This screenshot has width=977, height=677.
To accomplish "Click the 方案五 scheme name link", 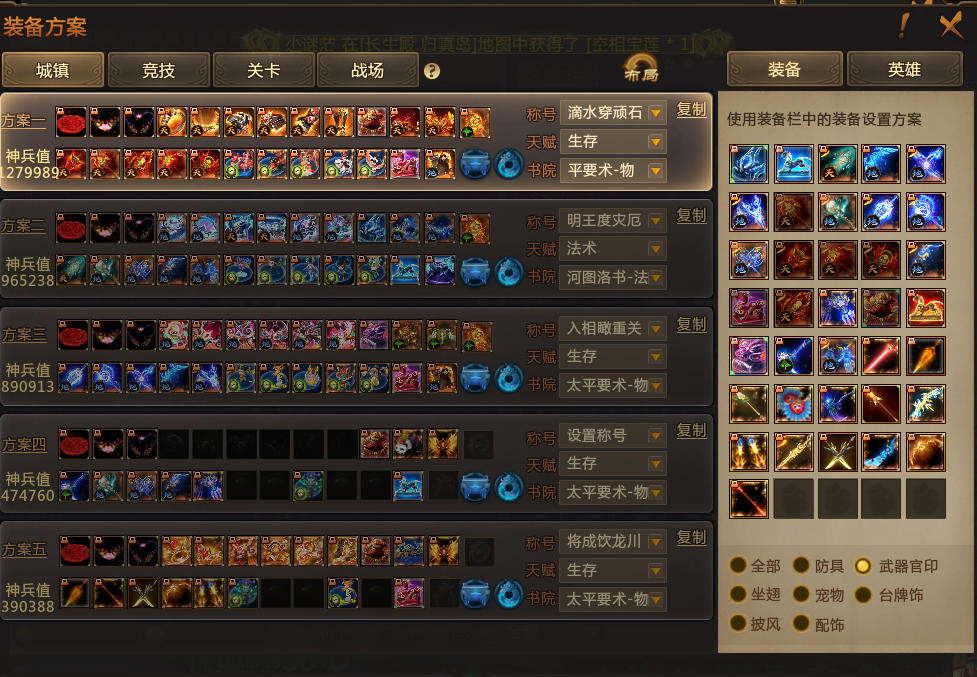I will point(24,550).
